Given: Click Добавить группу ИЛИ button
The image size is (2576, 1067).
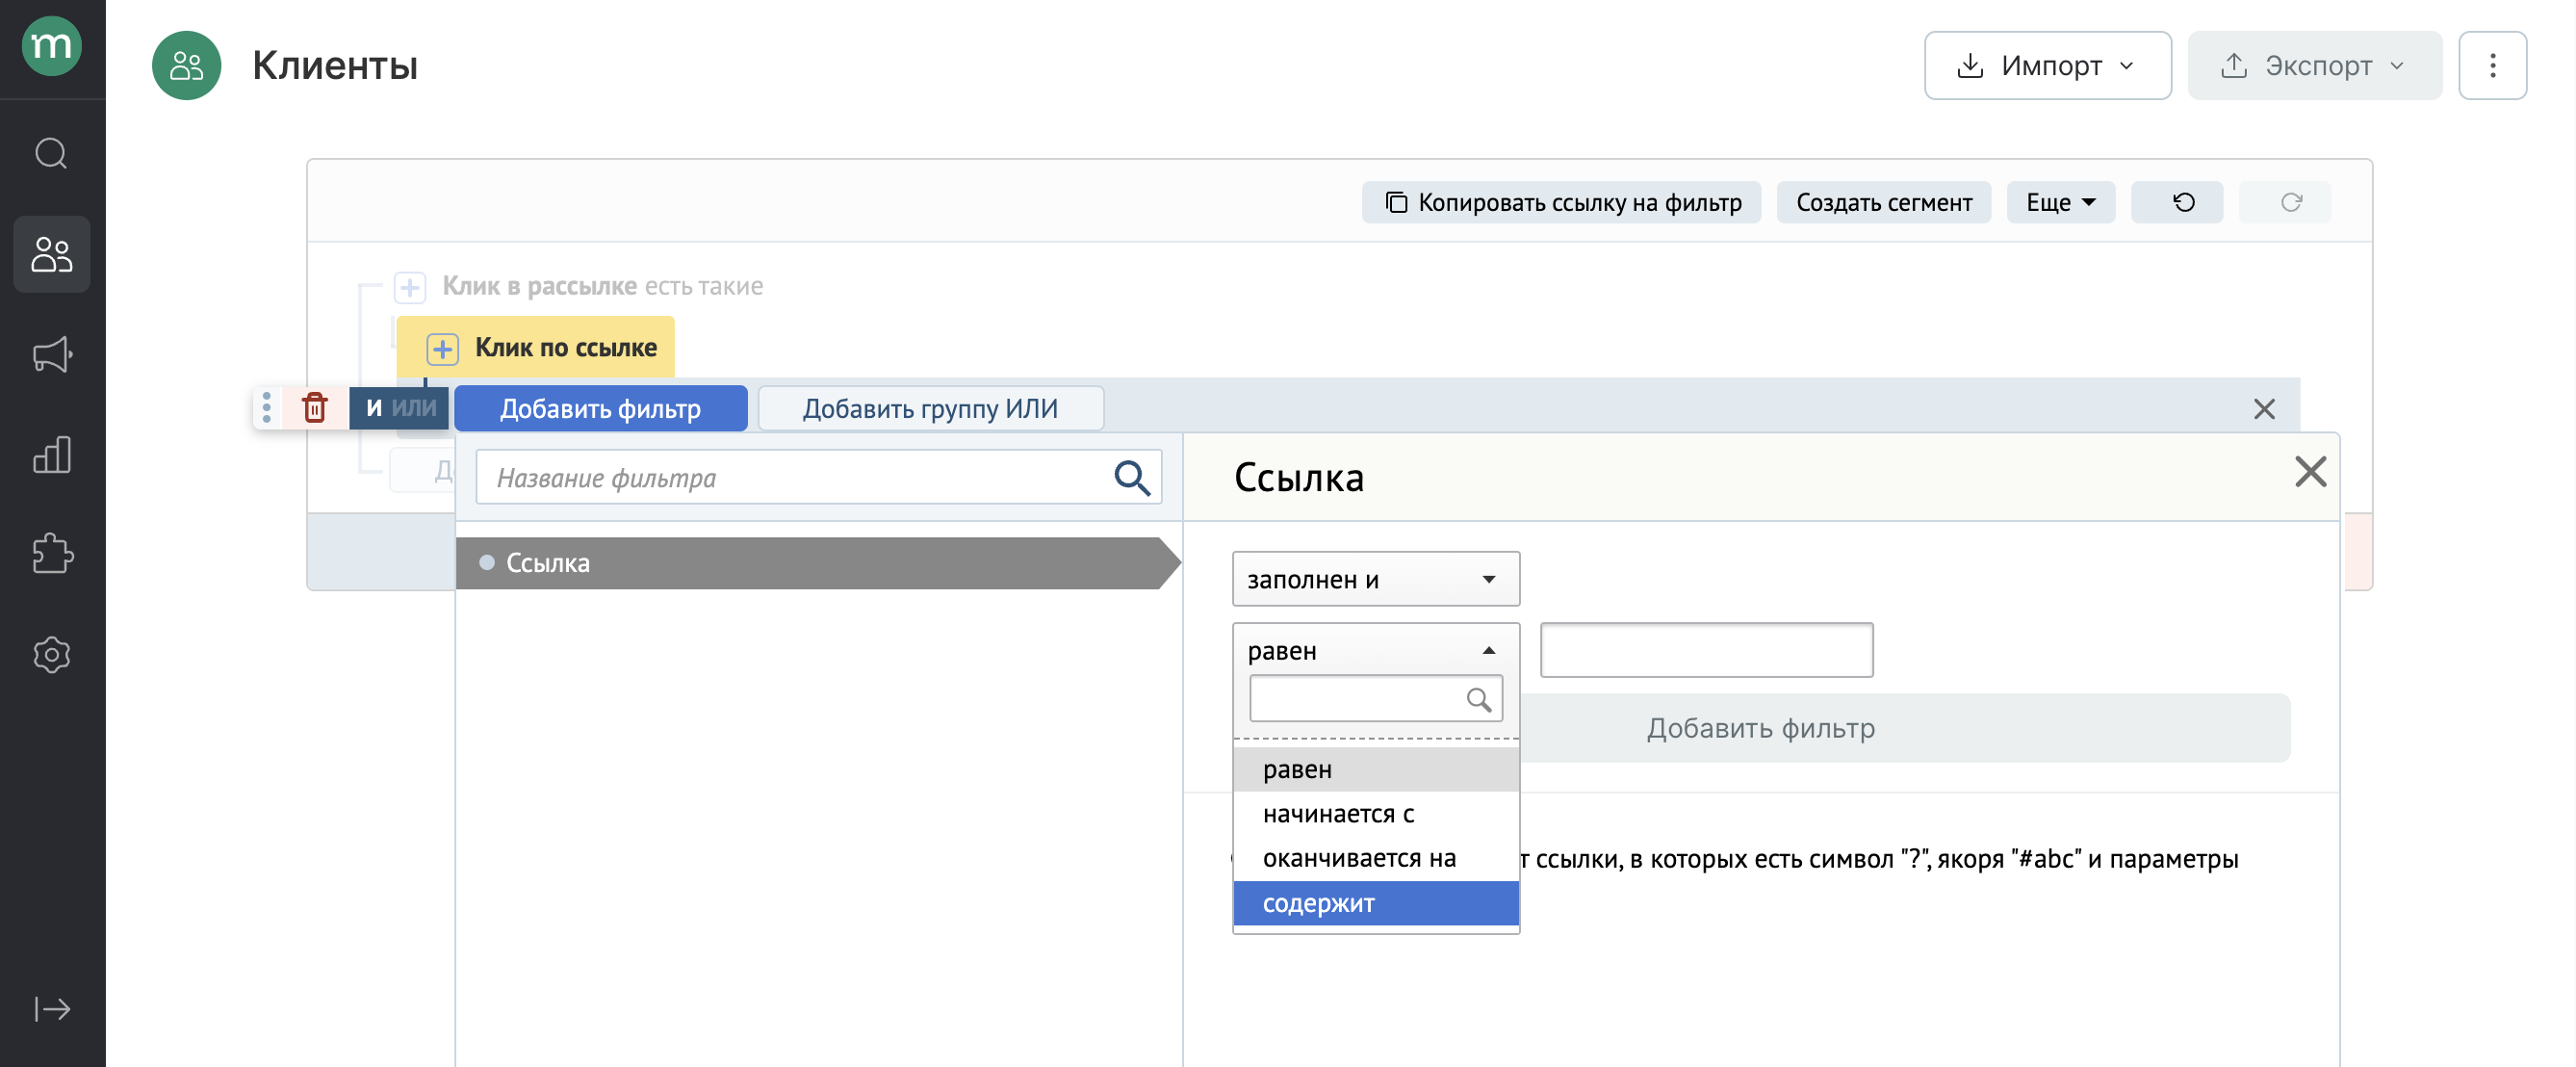Looking at the screenshot, I should pyautogui.click(x=929, y=409).
